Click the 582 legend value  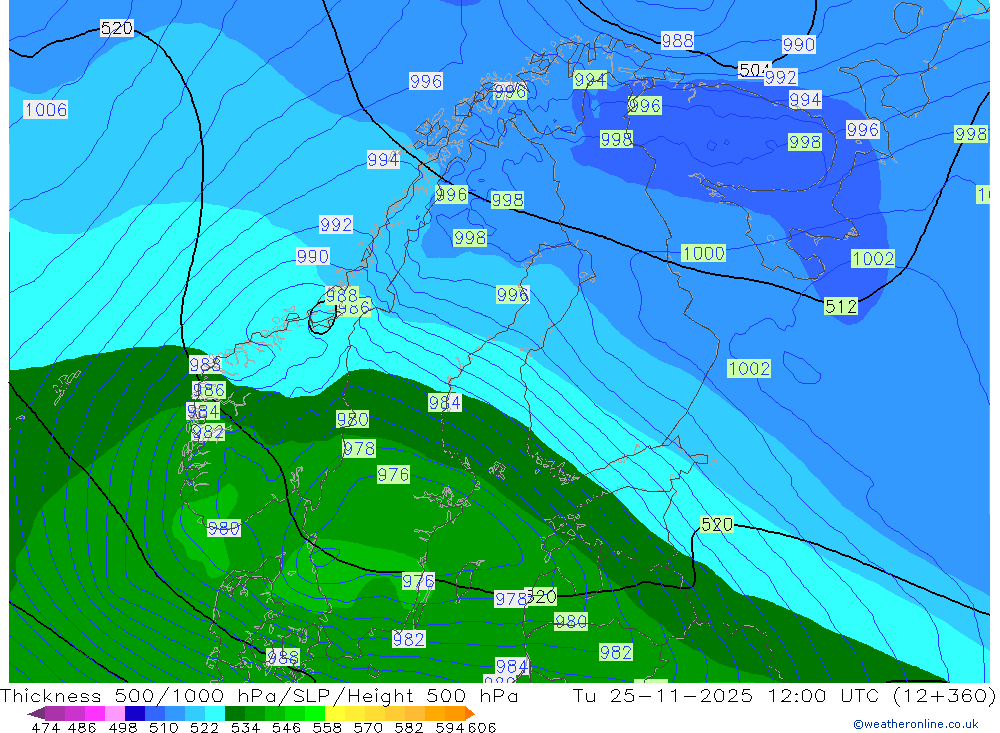pos(409,727)
